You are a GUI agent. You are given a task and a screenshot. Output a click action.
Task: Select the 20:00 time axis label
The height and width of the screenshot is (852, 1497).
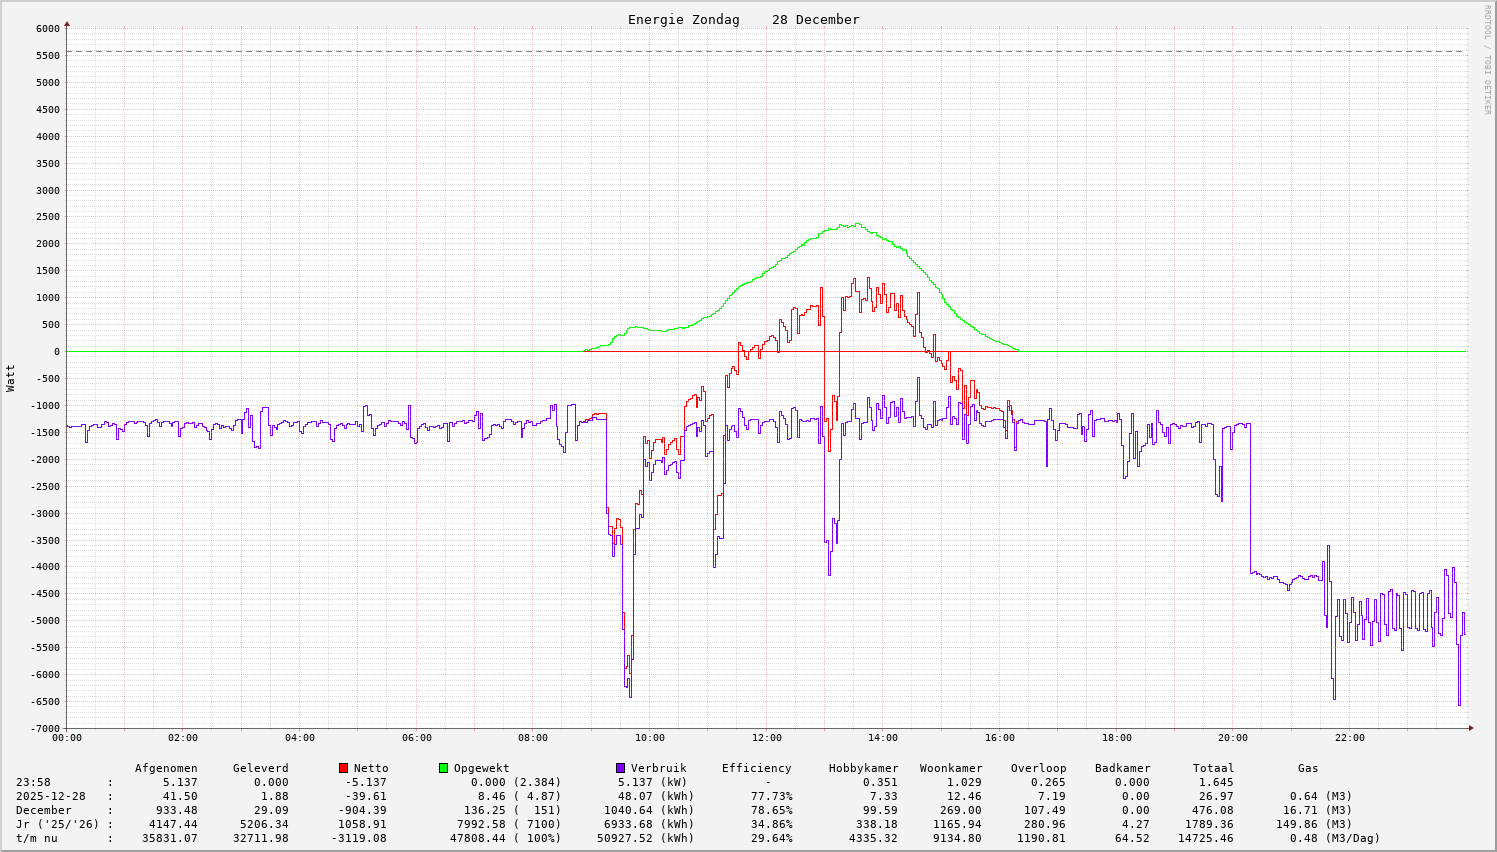pos(1232,738)
